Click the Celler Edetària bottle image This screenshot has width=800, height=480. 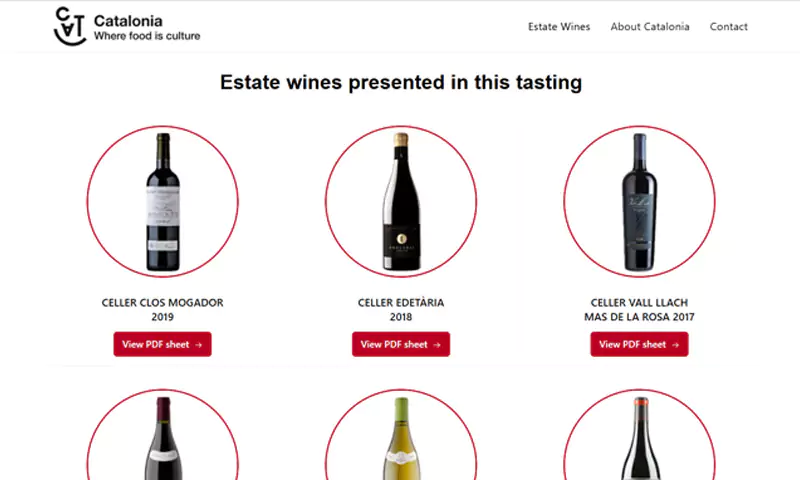point(401,201)
